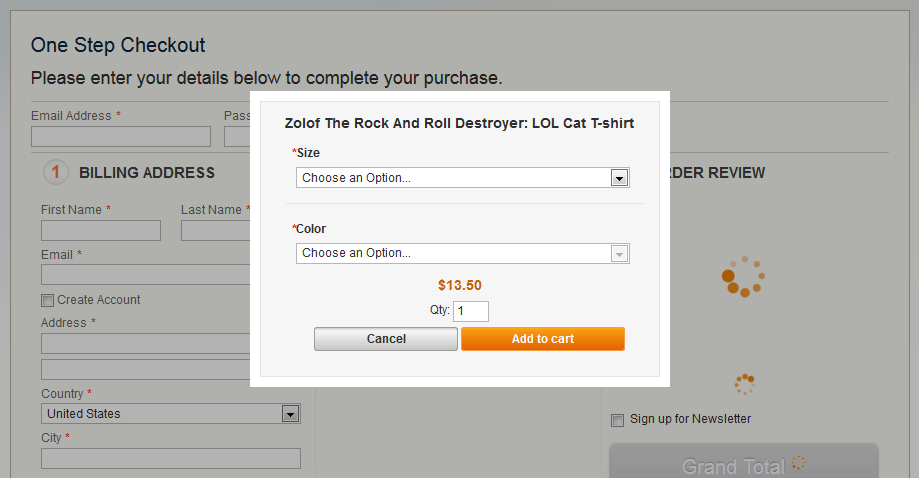
Task: Click the First Name input field
Action: tap(101, 231)
